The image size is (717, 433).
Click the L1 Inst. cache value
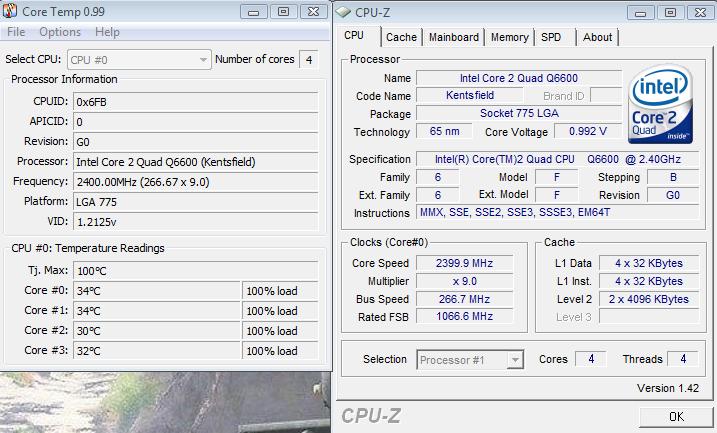[649, 281]
